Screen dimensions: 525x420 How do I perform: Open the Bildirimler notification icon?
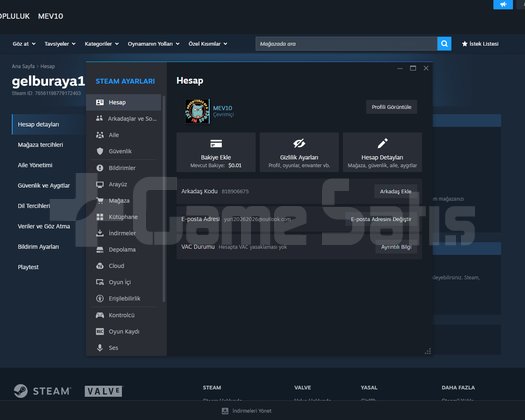(x=100, y=168)
